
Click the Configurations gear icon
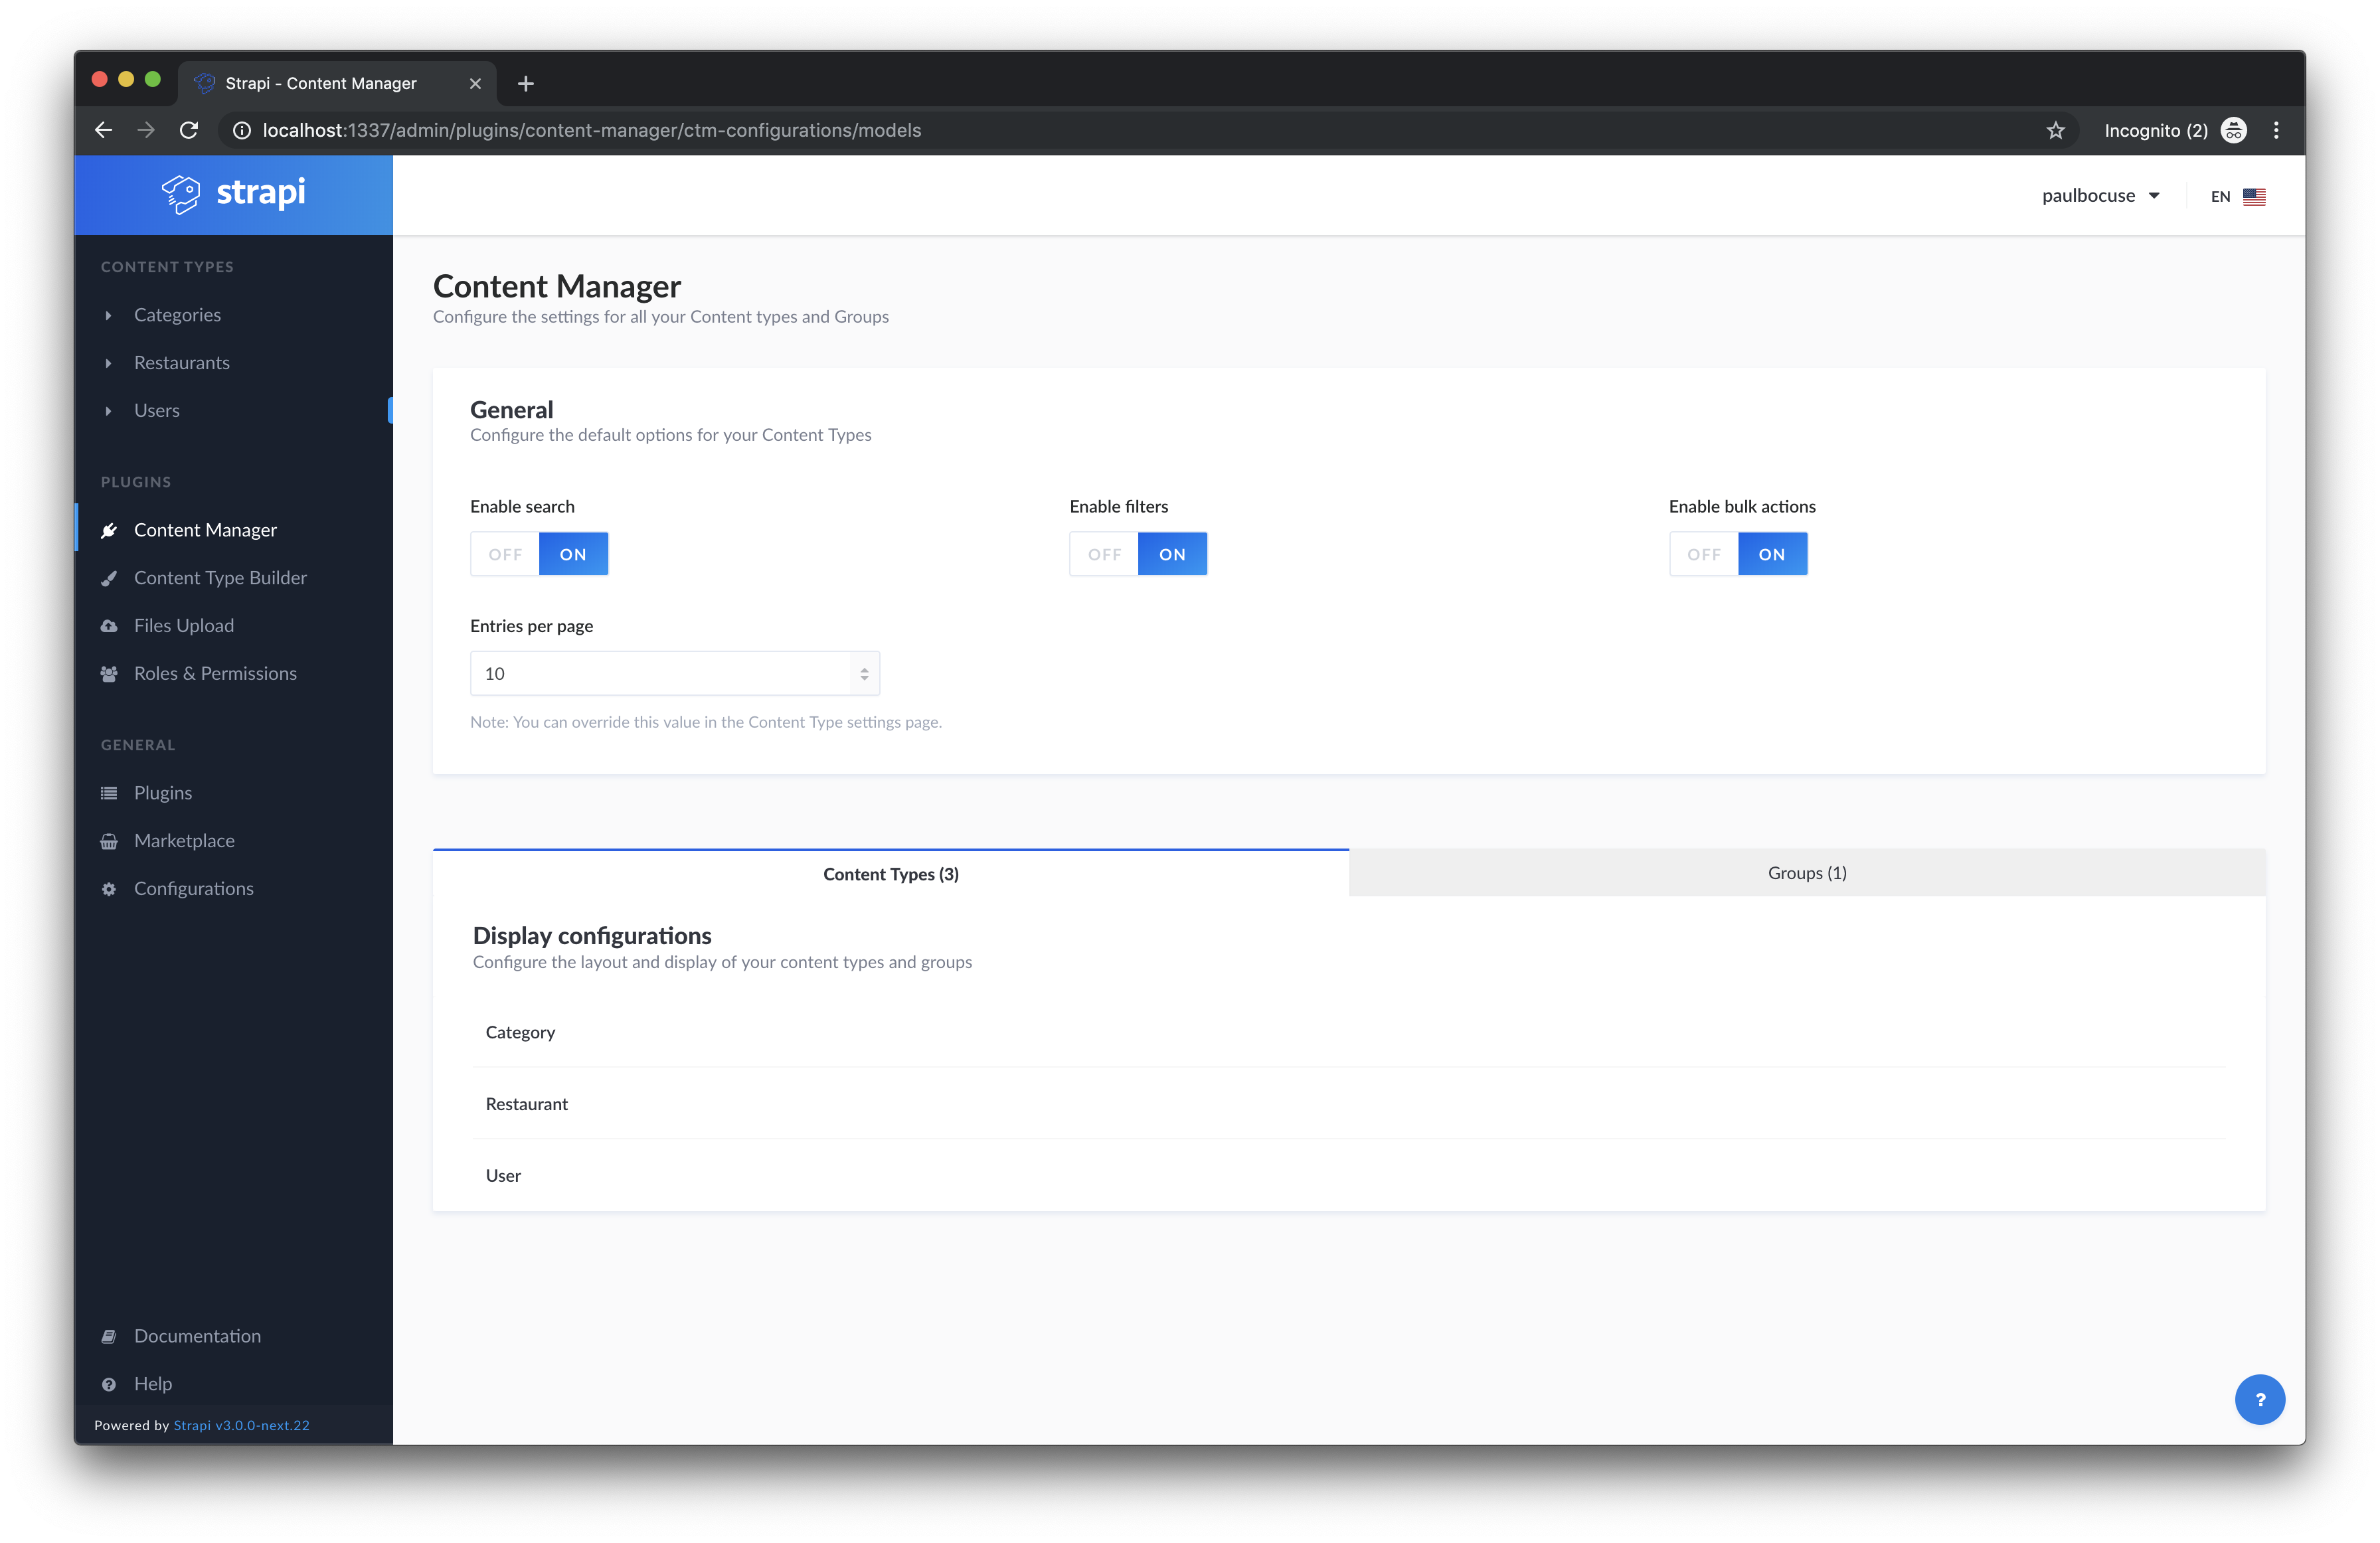[x=109, y=889]
